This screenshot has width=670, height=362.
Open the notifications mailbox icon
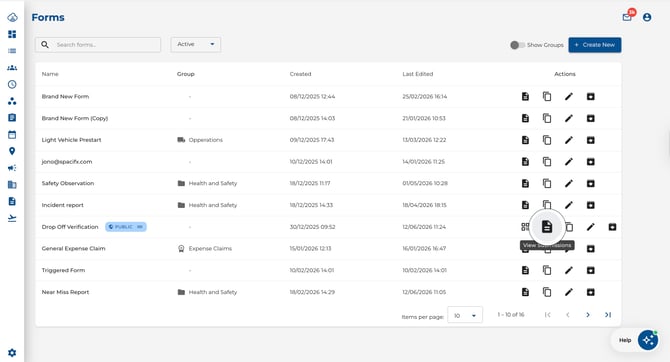click(x=627, y=17)
